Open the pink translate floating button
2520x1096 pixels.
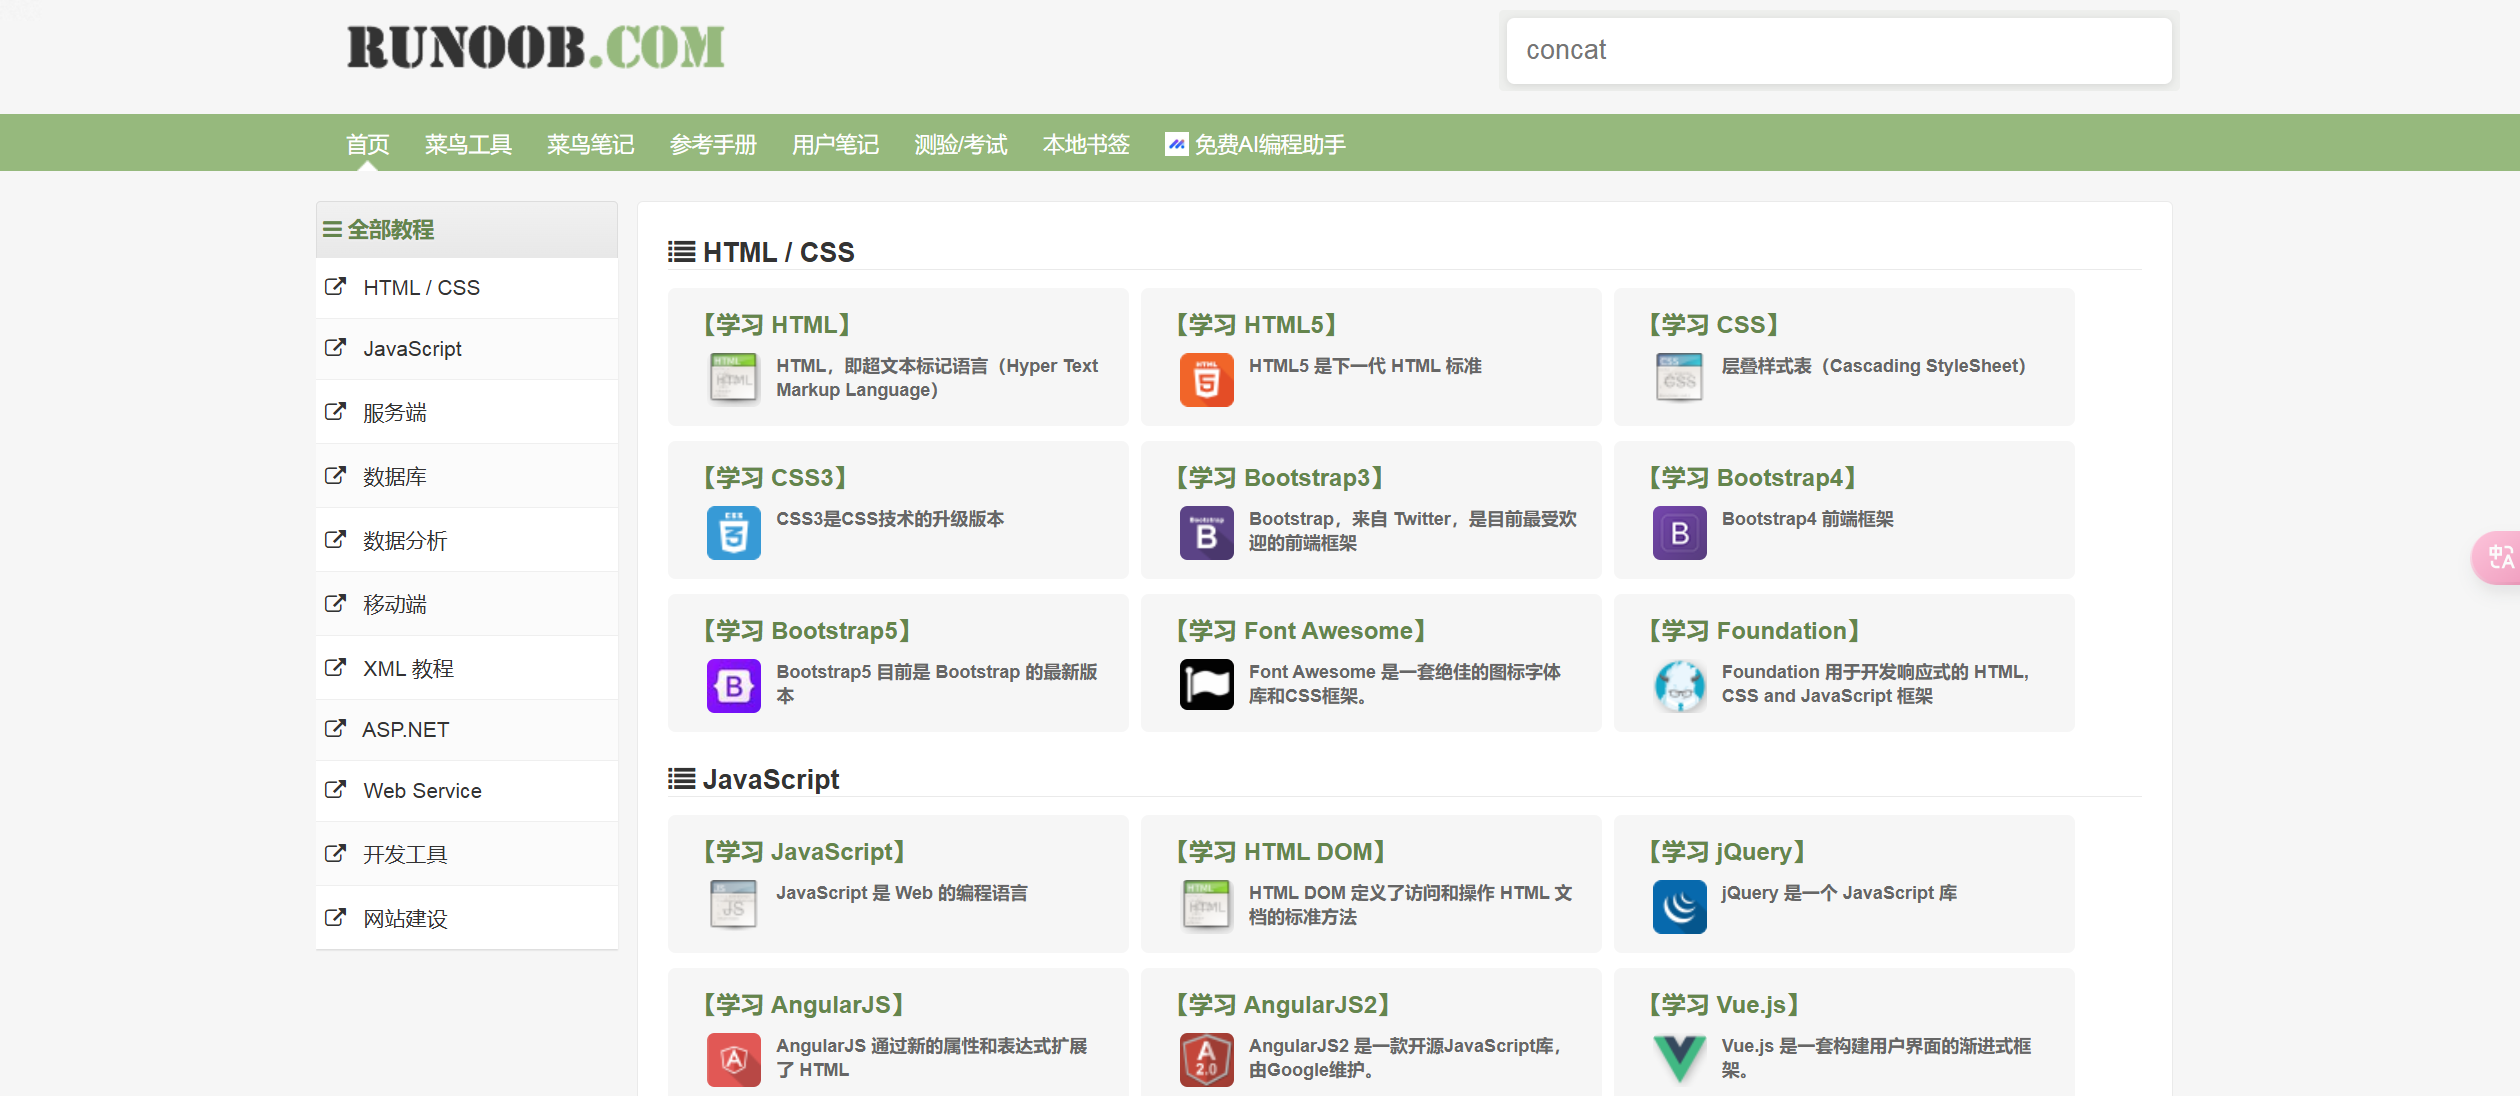coord(2499,557)
